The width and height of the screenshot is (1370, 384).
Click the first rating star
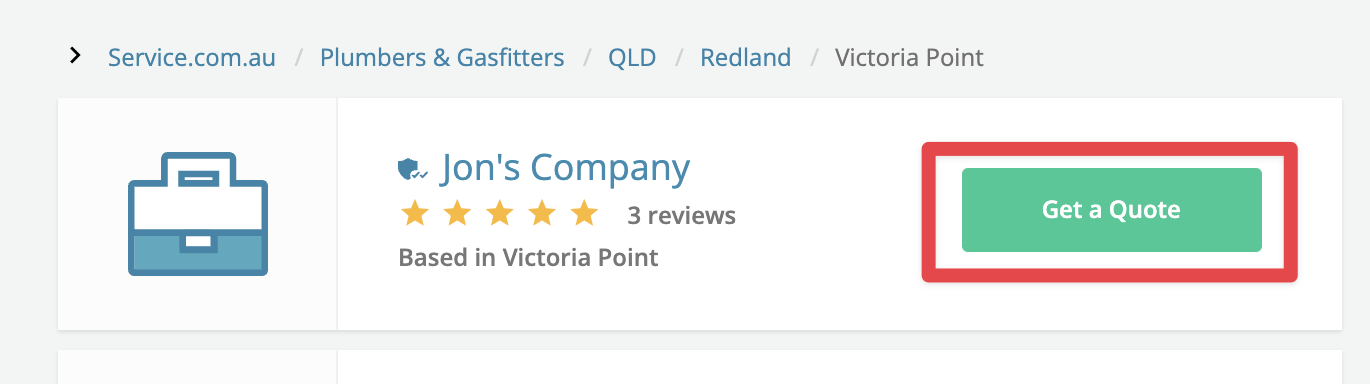click(414, 213)
